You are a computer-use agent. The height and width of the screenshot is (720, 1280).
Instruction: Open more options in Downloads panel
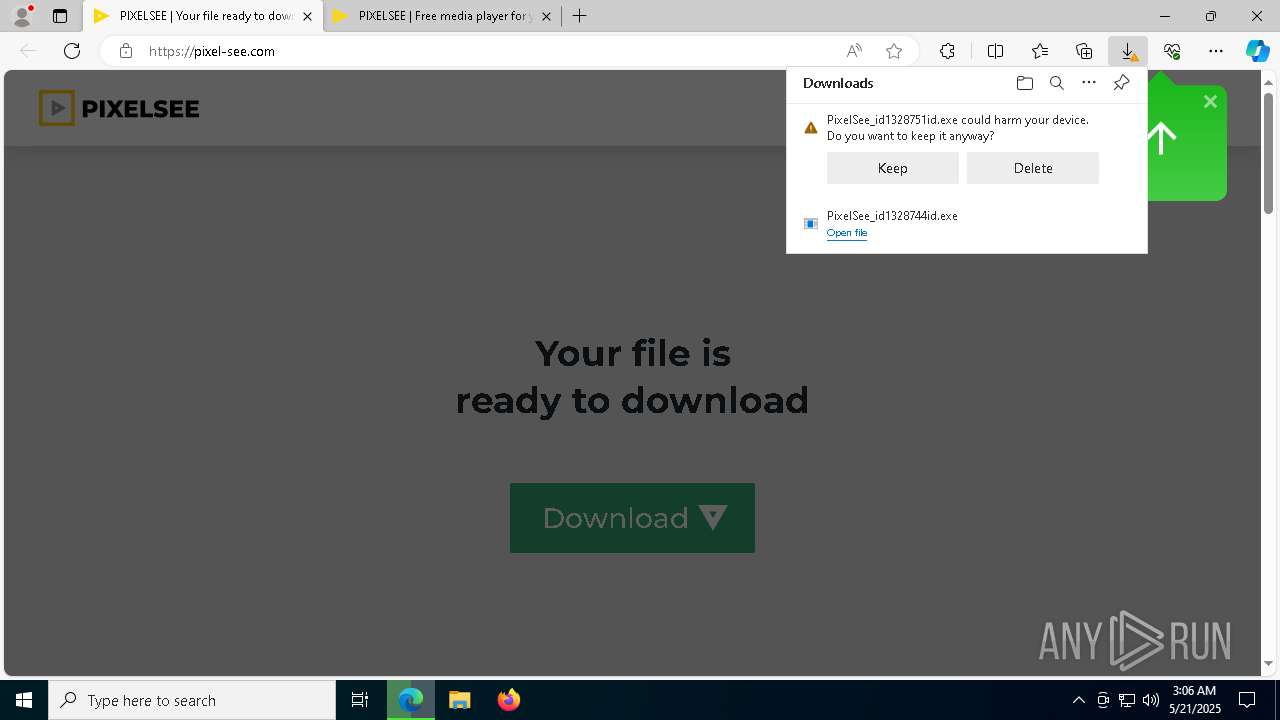(1089, 83)
